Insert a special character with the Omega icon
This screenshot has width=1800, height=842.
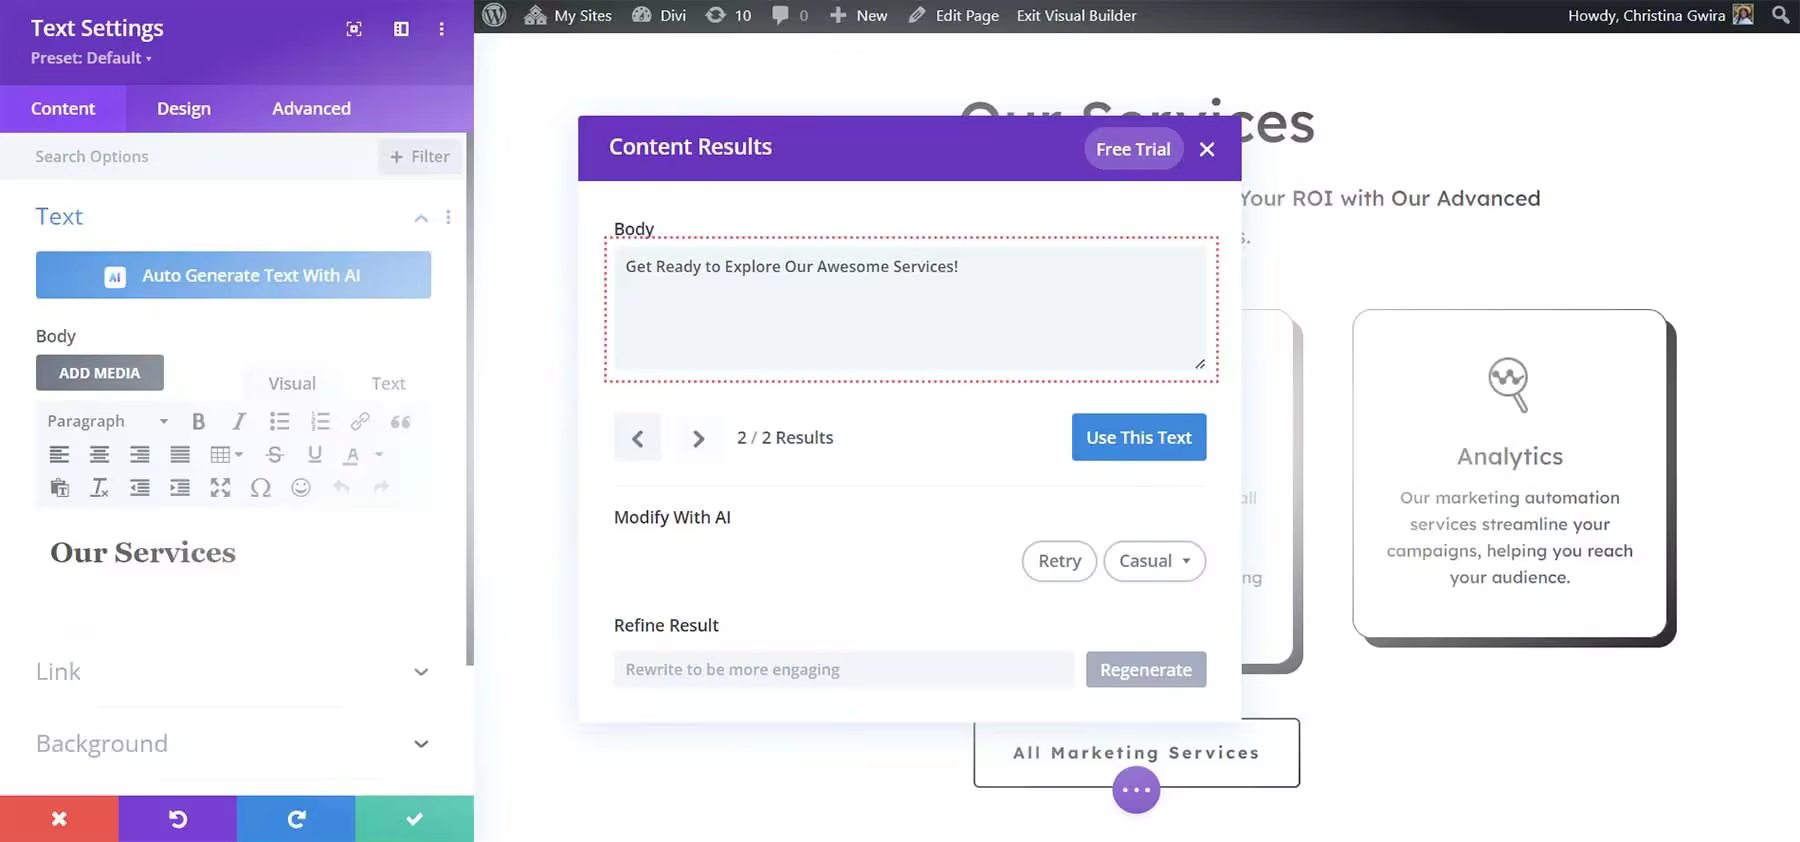[260, 488]
